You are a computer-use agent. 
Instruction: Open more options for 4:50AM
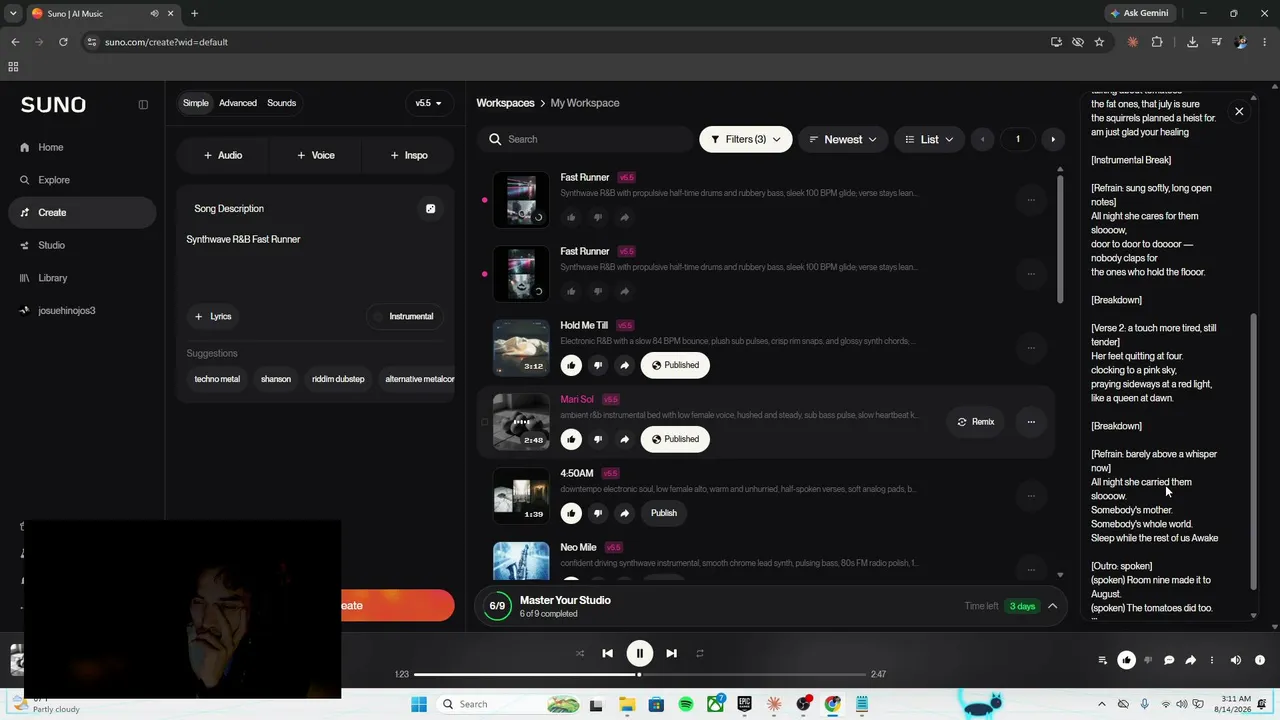click(1031, 496)
